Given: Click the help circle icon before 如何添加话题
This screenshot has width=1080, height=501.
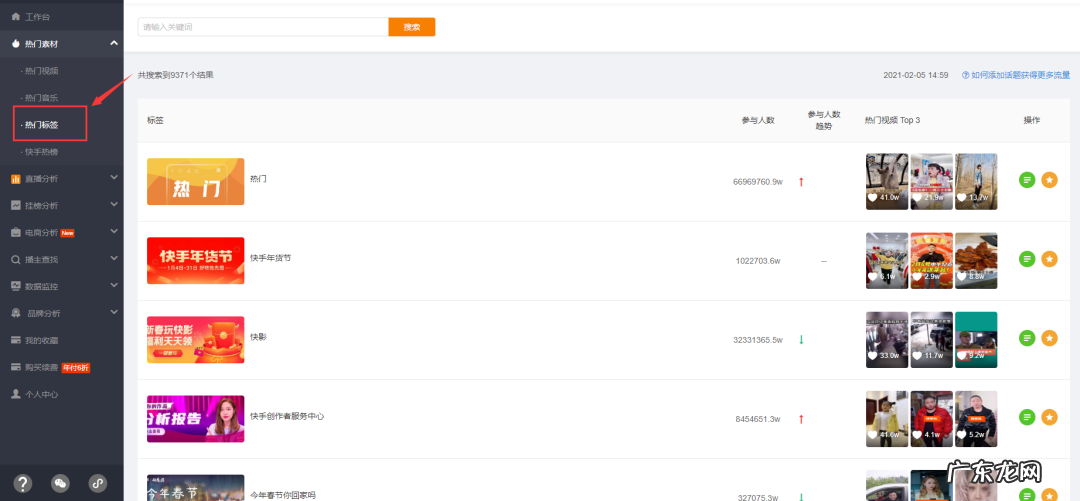Looking at the screenshot, I should pyautogui.click(x=966, y=75).
